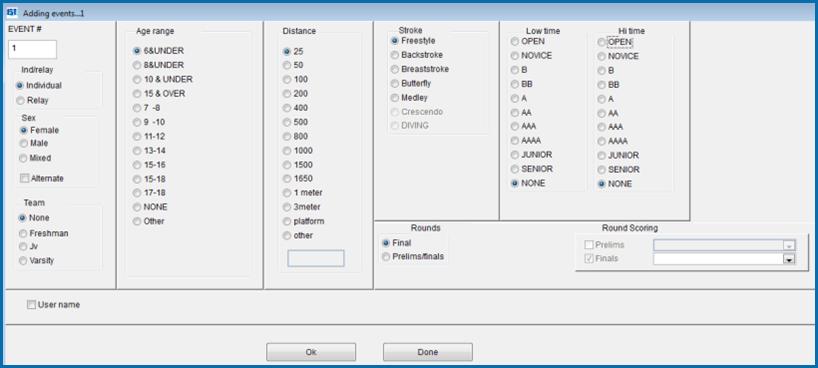Select 9 -10 age range
Viewport: 818px width, 368px height.
(x=149, y=122)
